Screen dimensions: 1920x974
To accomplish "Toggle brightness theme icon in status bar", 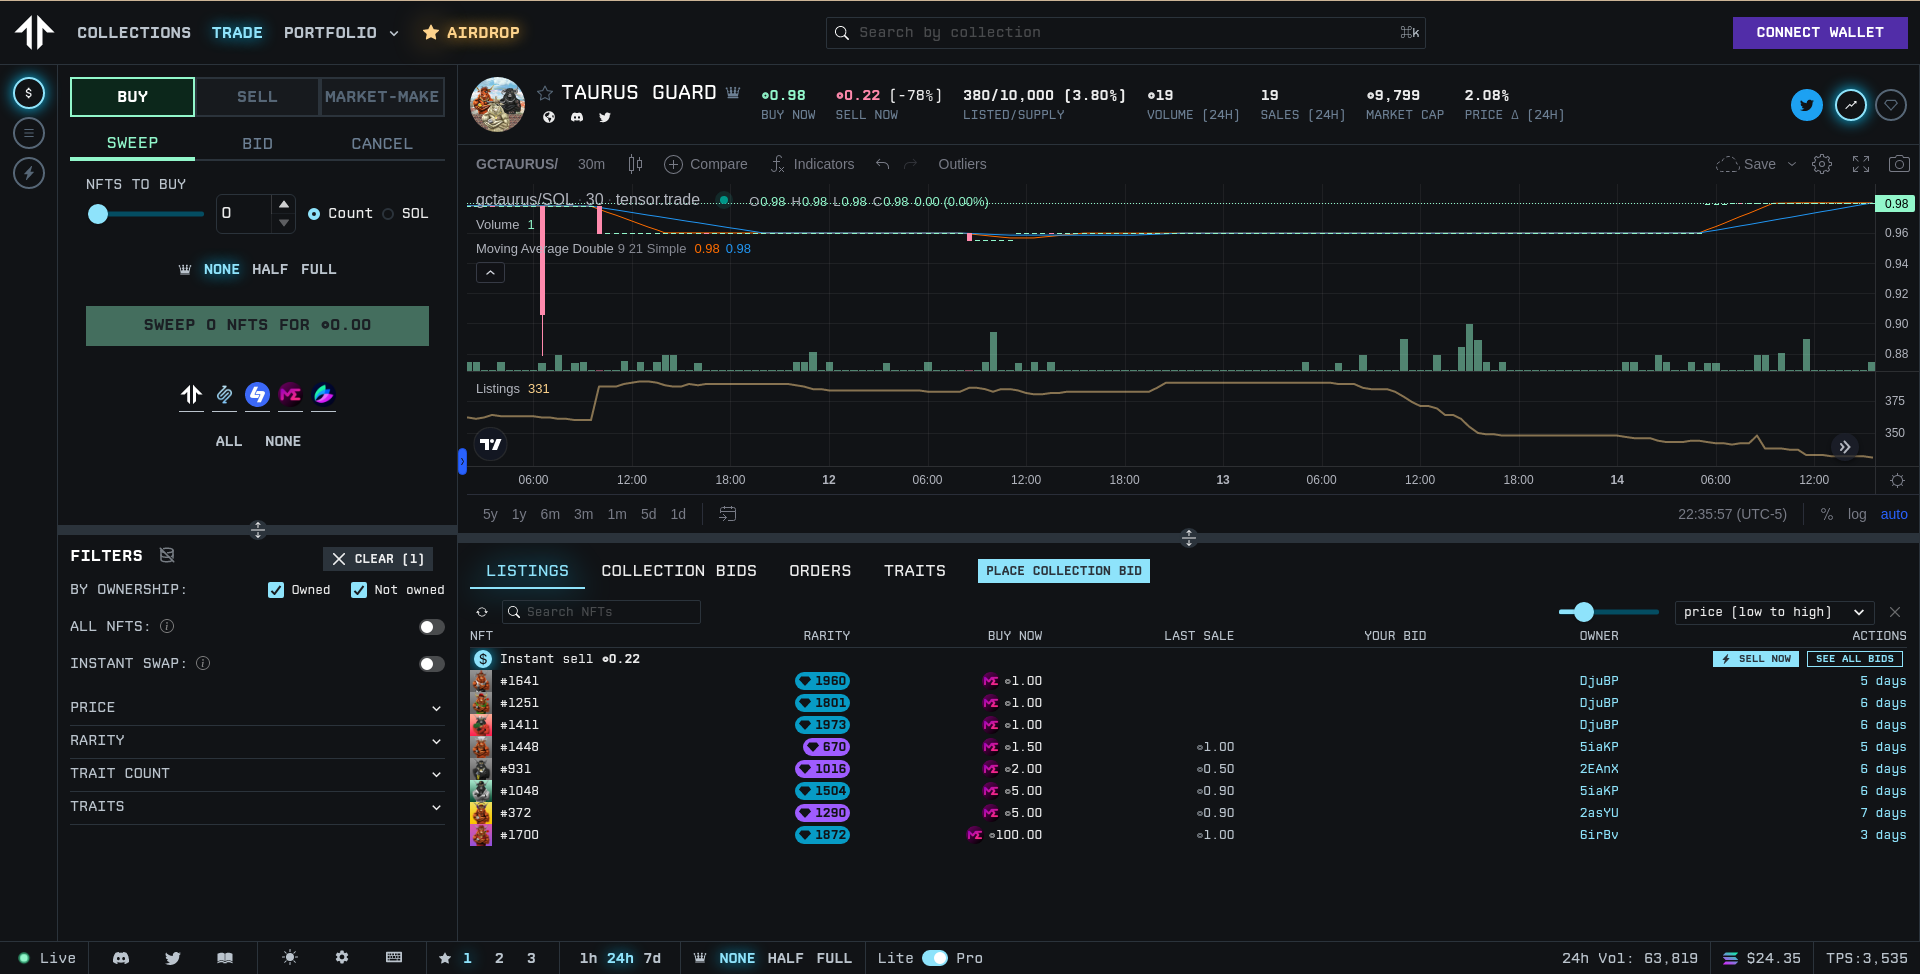I will 290,958.
